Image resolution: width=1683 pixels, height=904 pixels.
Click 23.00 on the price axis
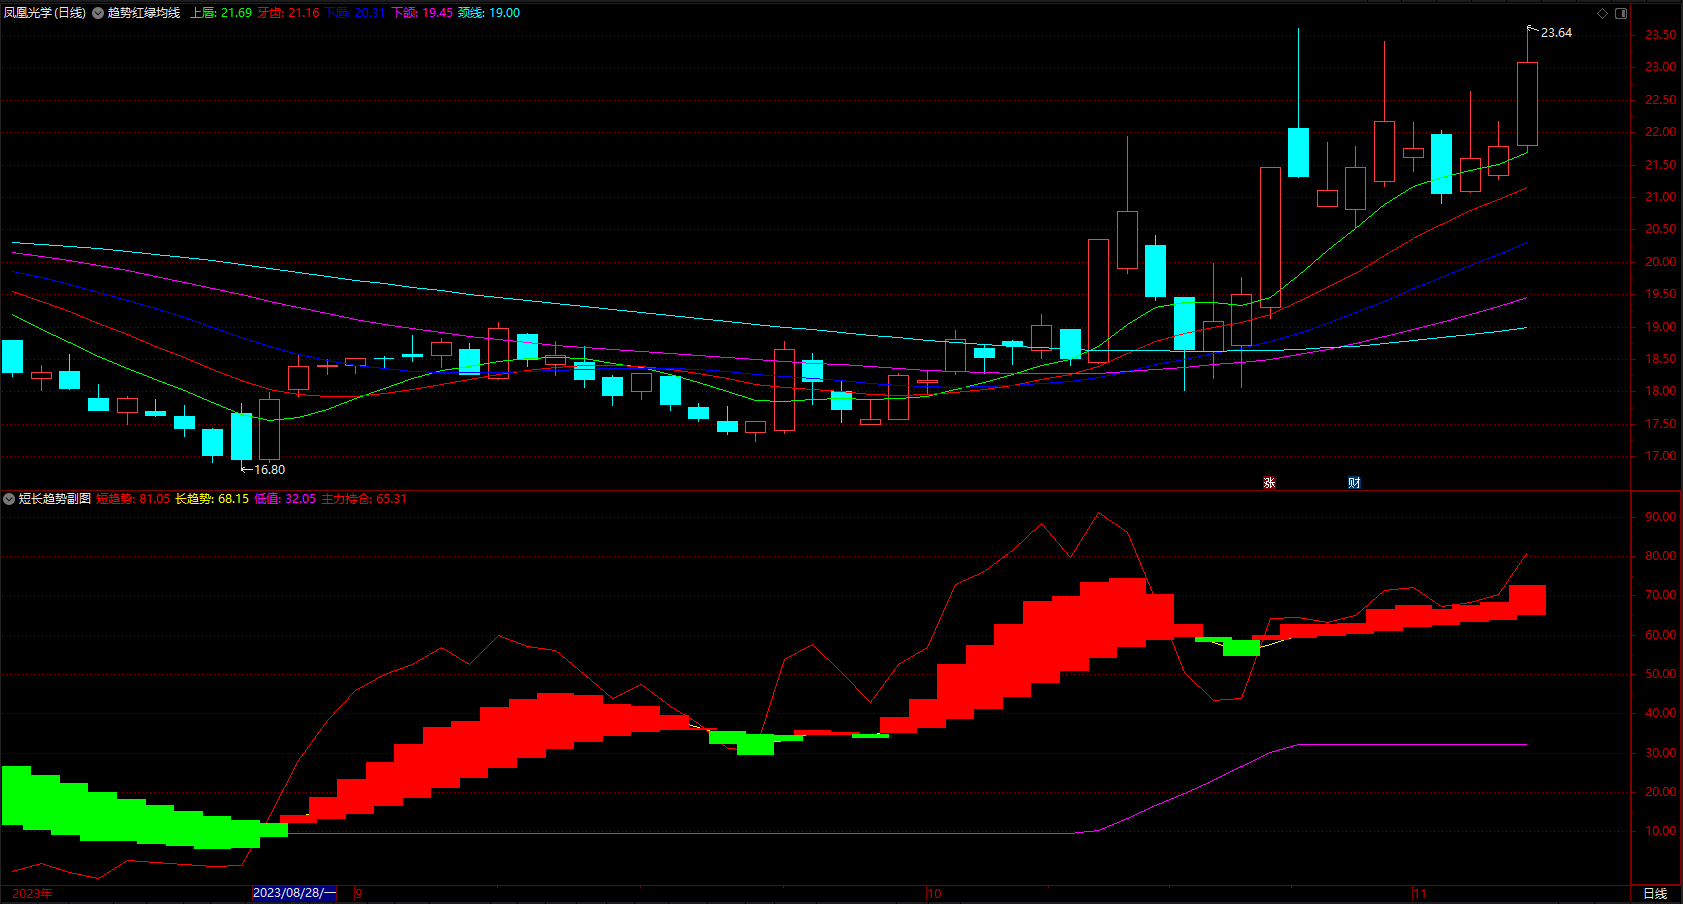pyautogui.click(x=1660, y=67)
